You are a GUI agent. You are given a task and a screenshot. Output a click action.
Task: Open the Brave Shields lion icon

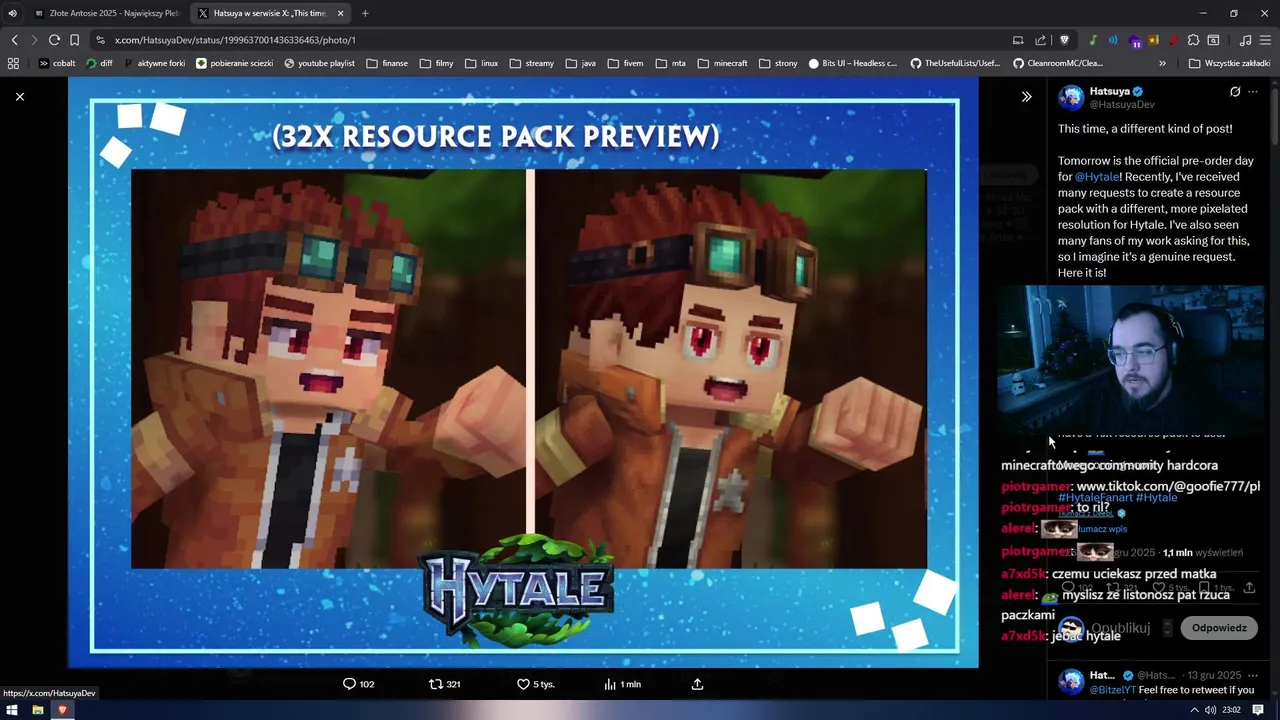(1064, 40)
